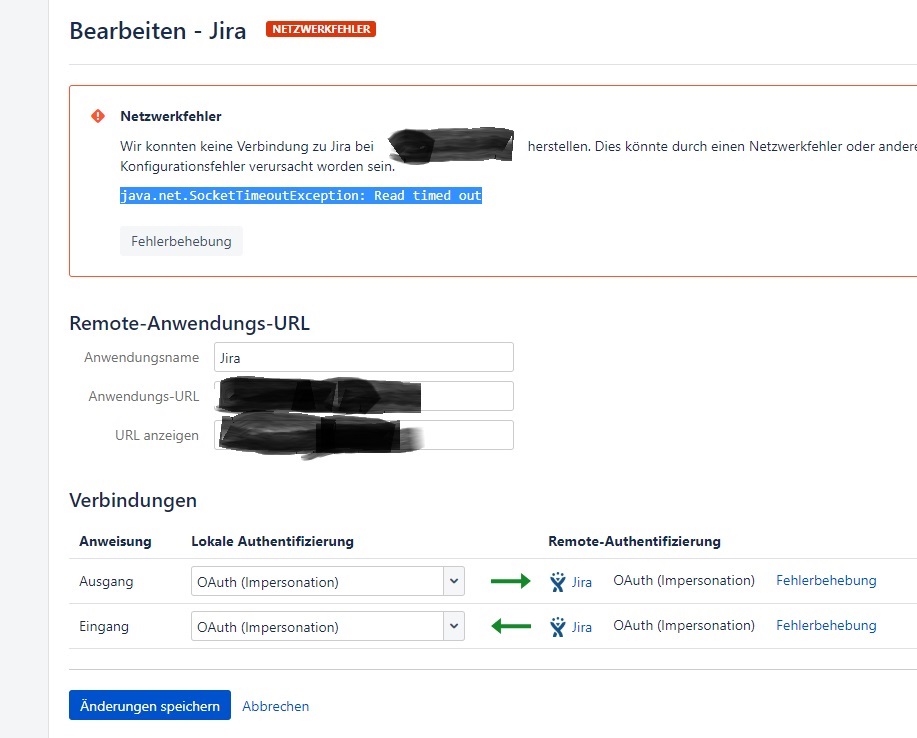This screenshot has height=738, width=917.
Task: Click the green right arrow for Ausgang
Action: pos(511,581)
